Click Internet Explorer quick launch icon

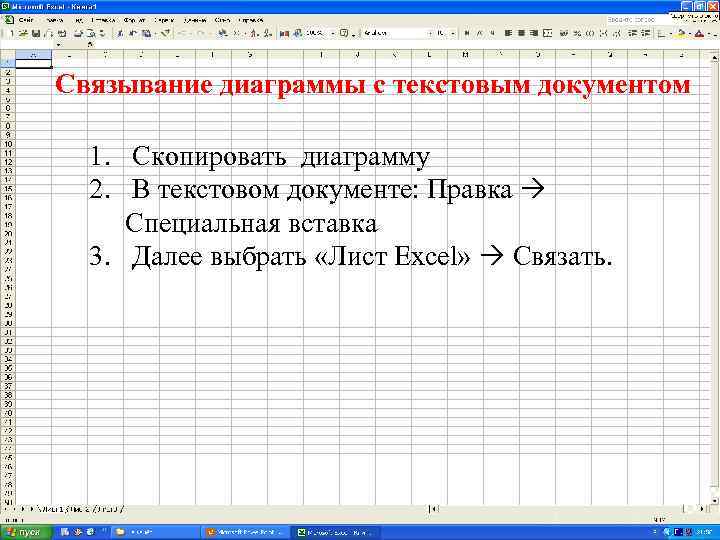point(90,532)
